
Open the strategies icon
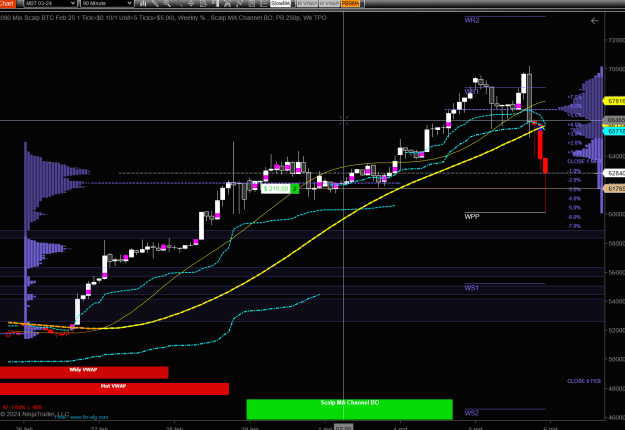point(227,4)
